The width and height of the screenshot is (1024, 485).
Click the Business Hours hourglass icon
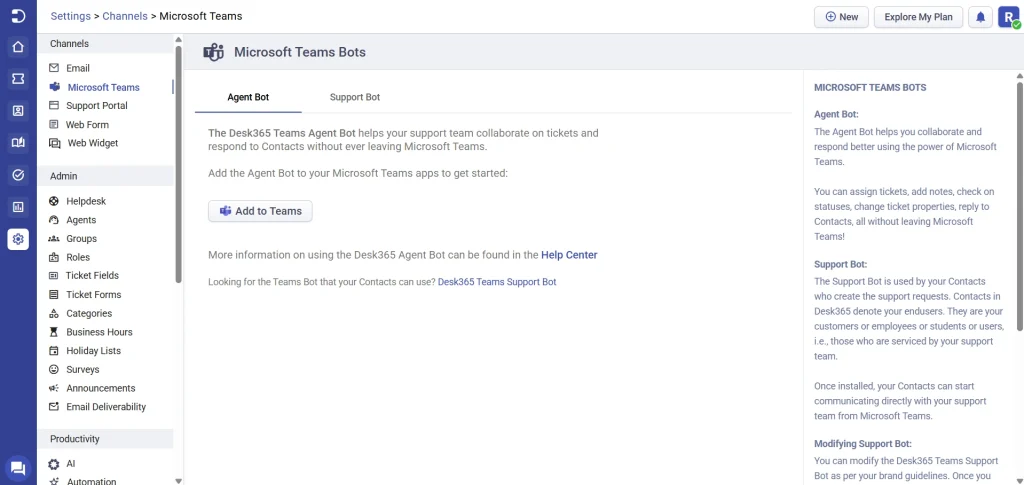point(54,332)
